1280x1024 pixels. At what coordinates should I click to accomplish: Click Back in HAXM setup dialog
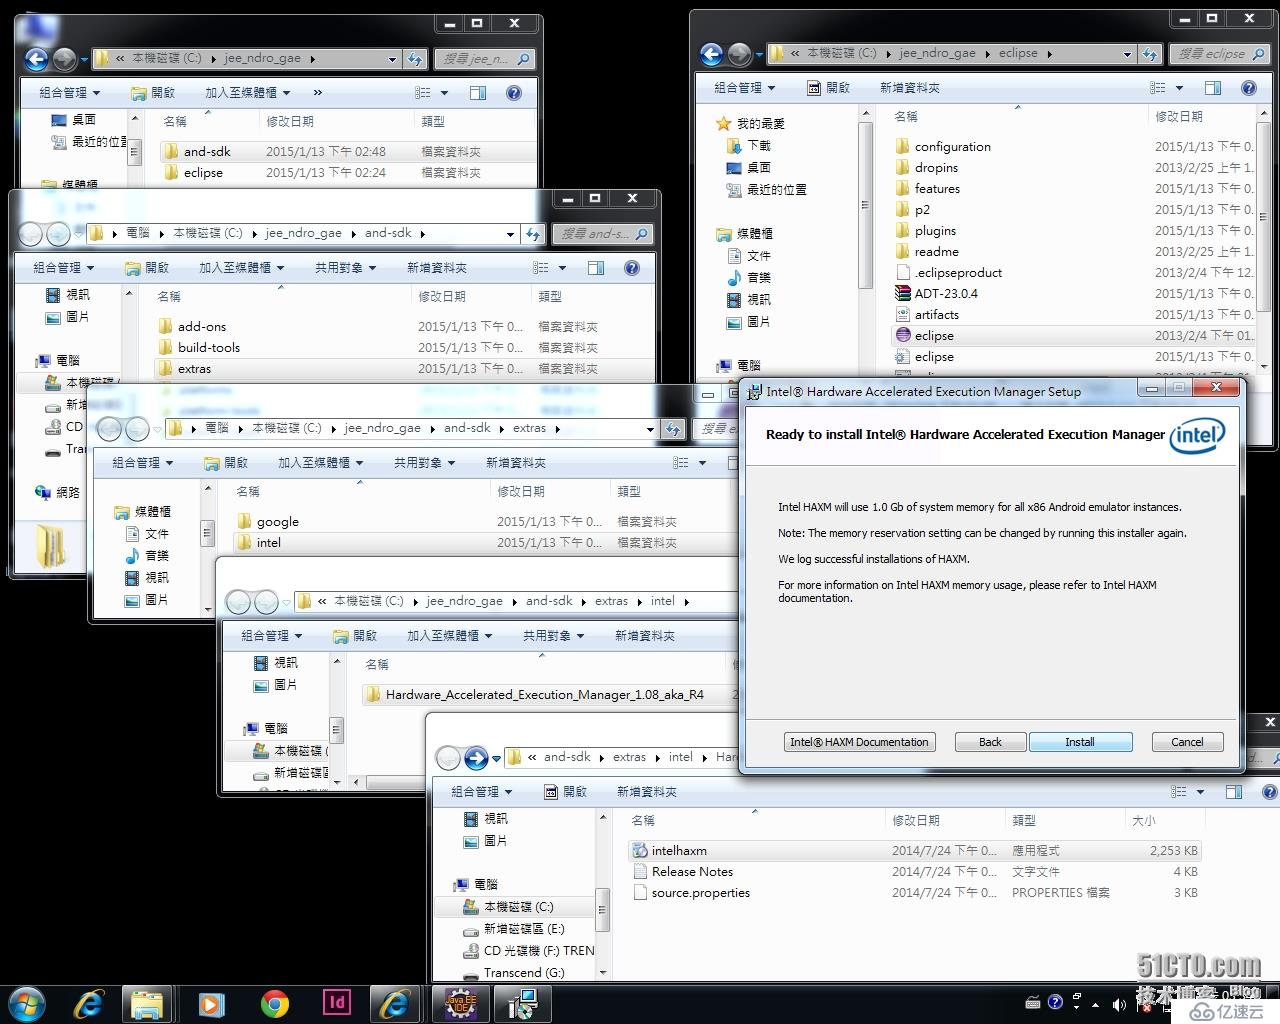coord(990,742)
